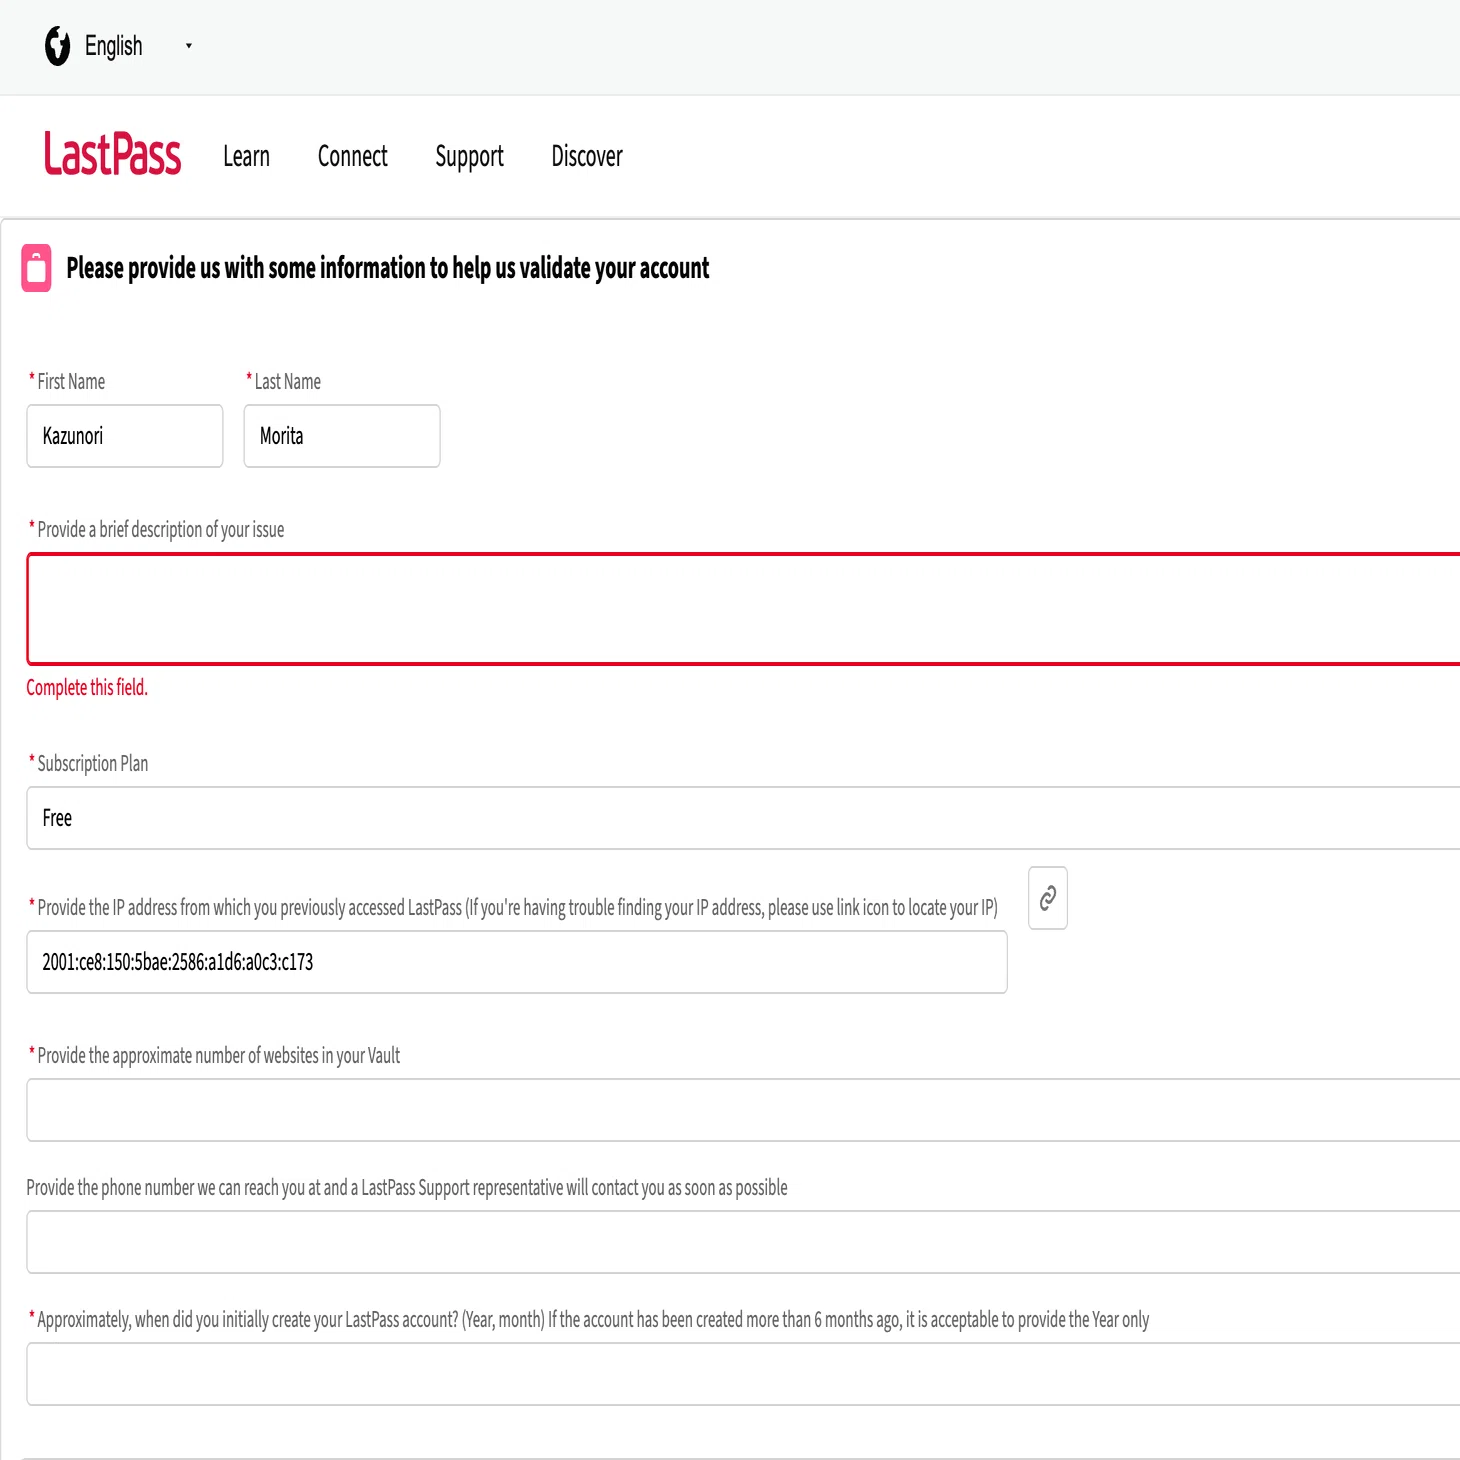Open the Support menu
The width and height of the screenshot is (1460, 1460).
click(469, 156)
